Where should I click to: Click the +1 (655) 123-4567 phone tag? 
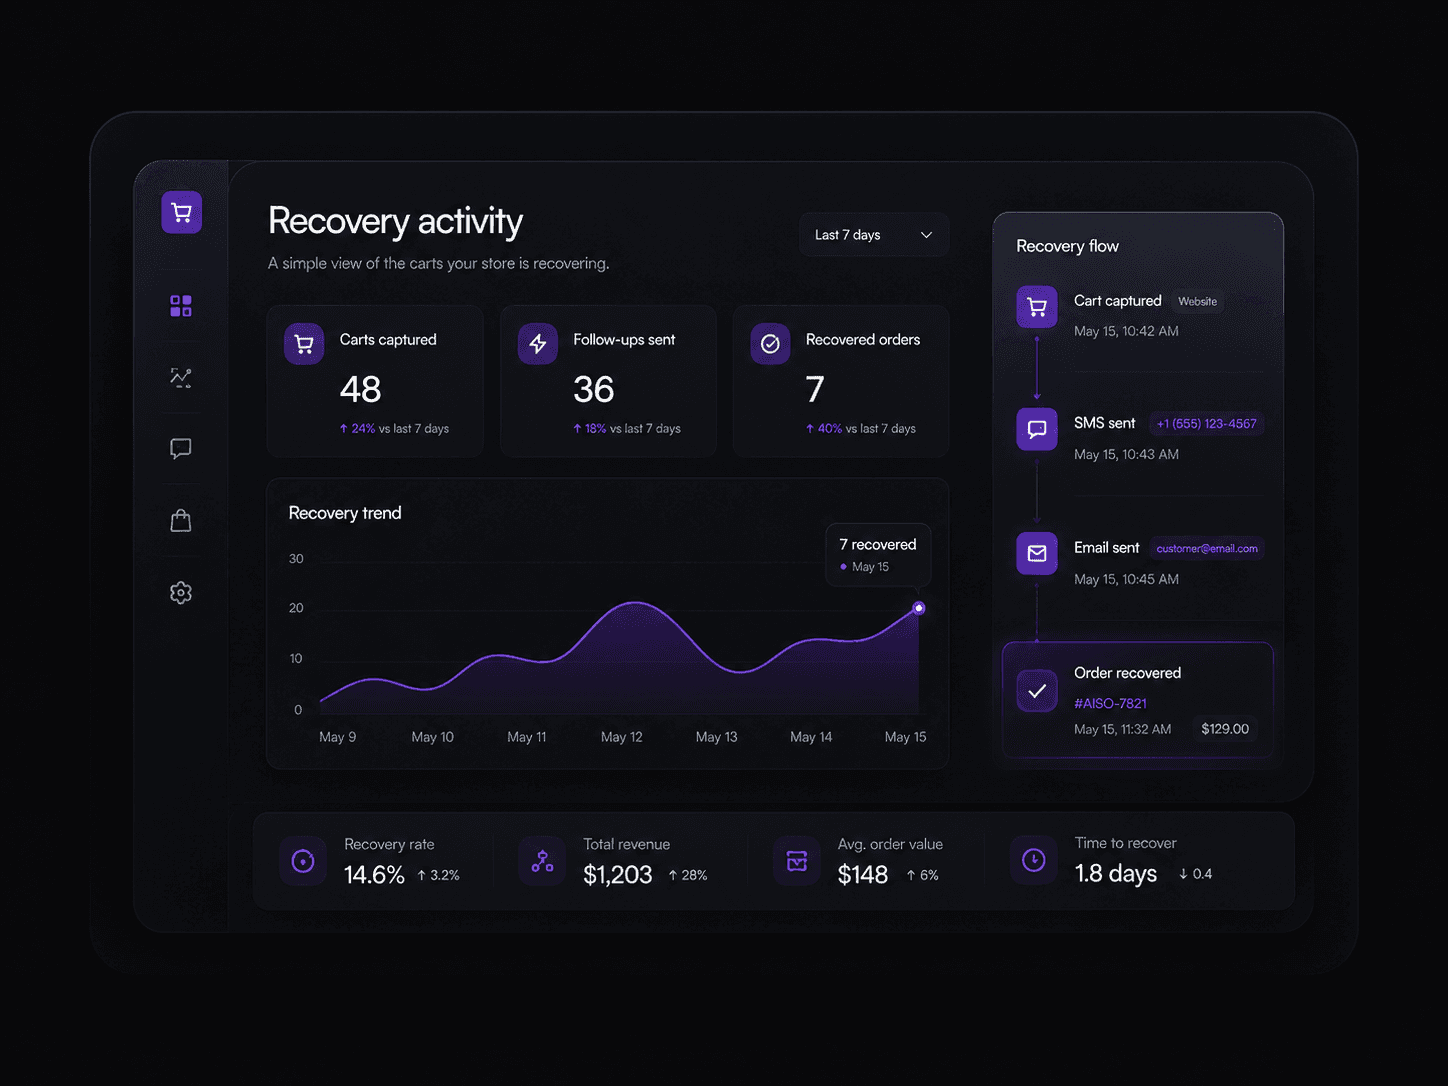tap(1206, 424)
